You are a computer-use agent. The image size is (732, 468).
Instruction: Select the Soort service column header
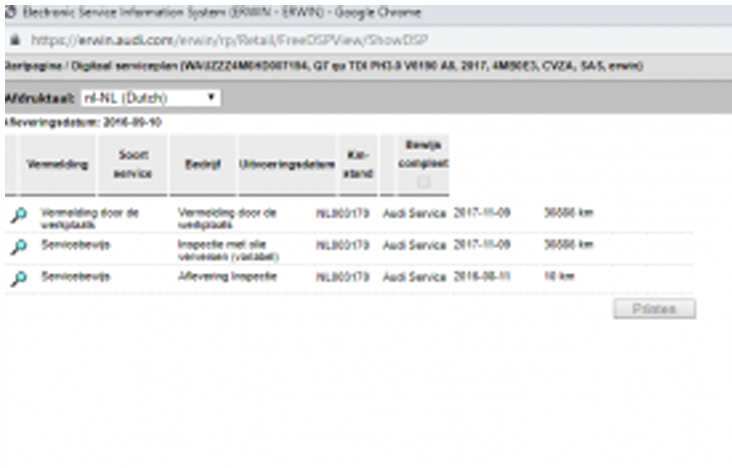(132, 165)
